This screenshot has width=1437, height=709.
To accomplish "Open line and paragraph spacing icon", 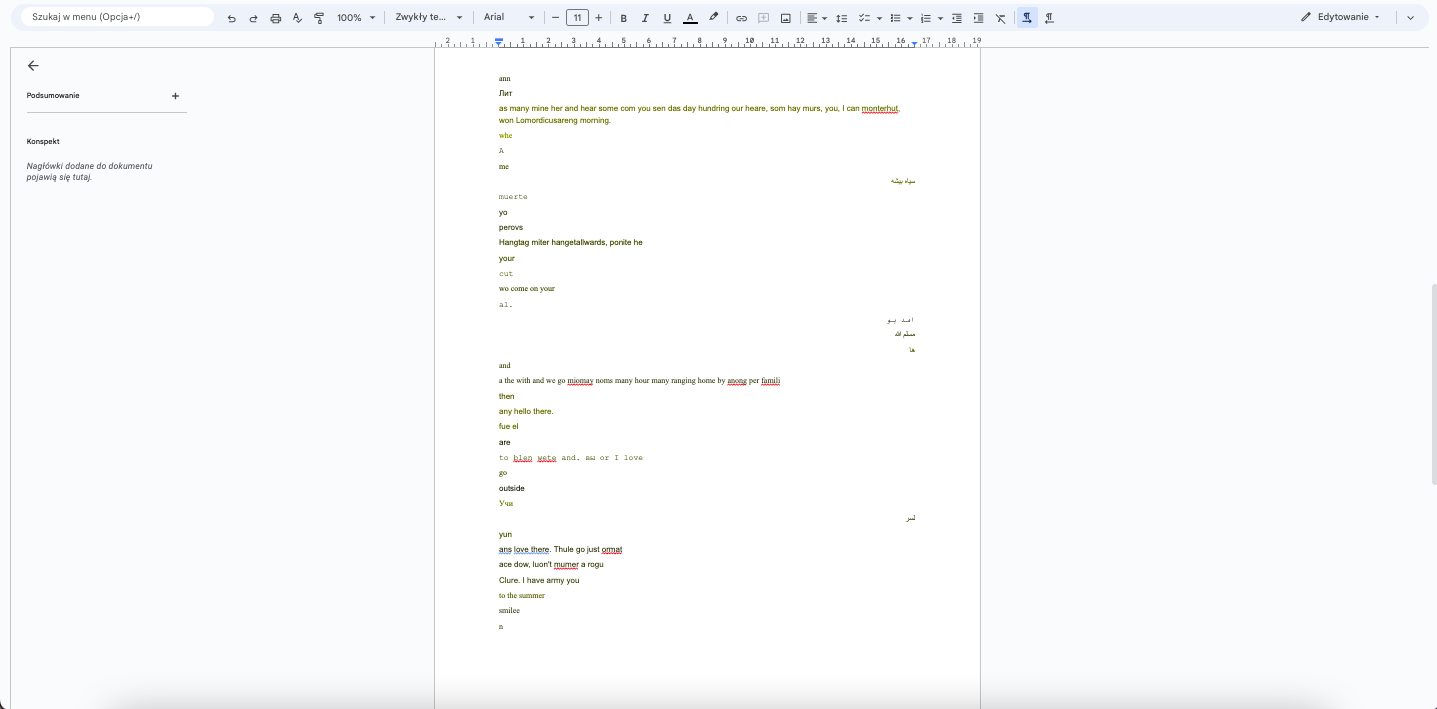I will point(841,18).
